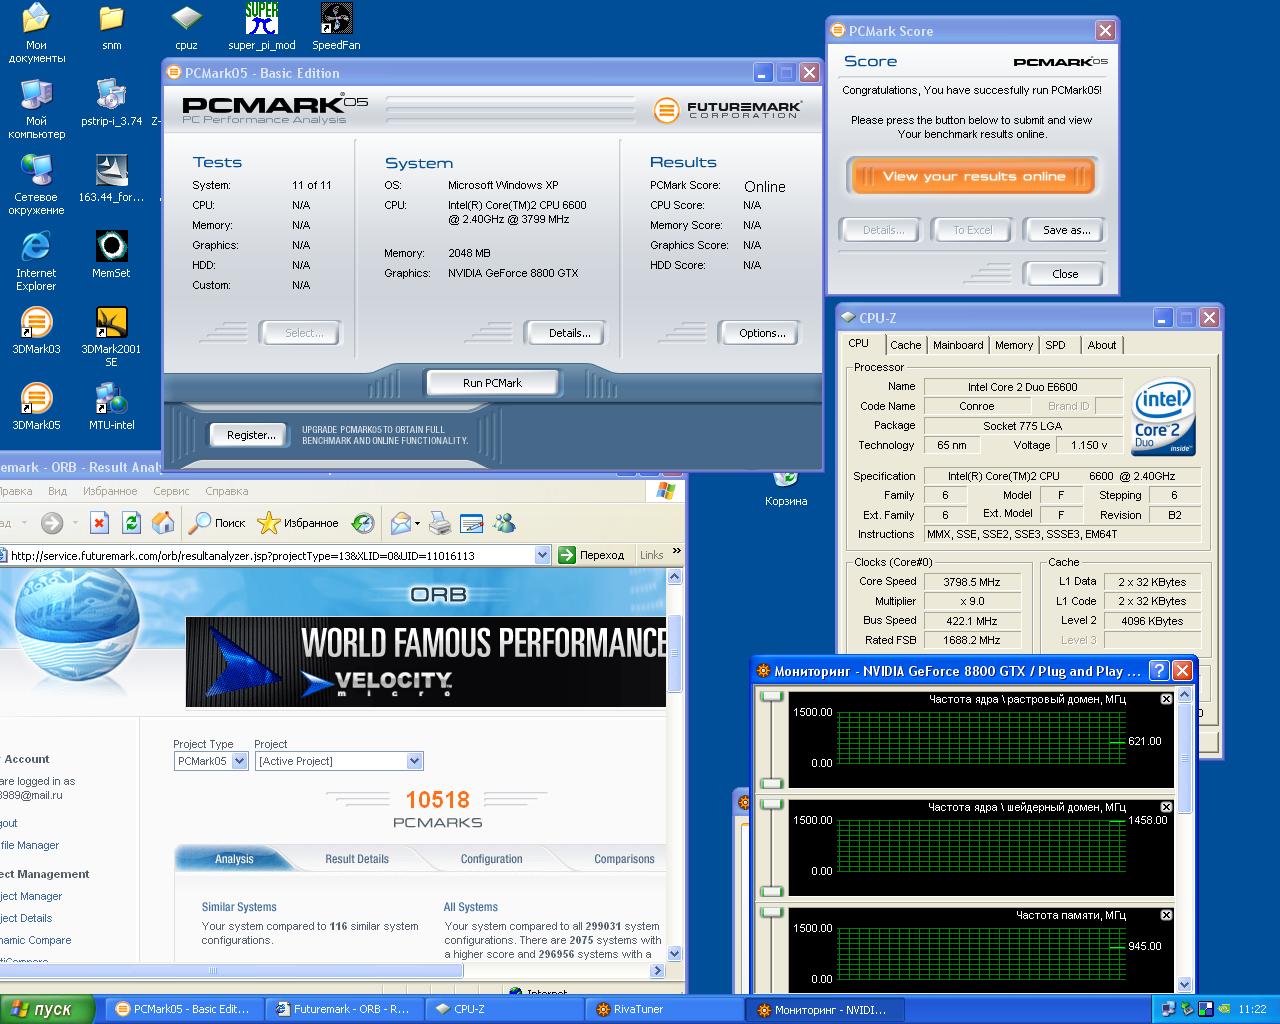Open the Project [Active Project] dropdown
Screen dimensions: 1280x1024
(415, 761)
